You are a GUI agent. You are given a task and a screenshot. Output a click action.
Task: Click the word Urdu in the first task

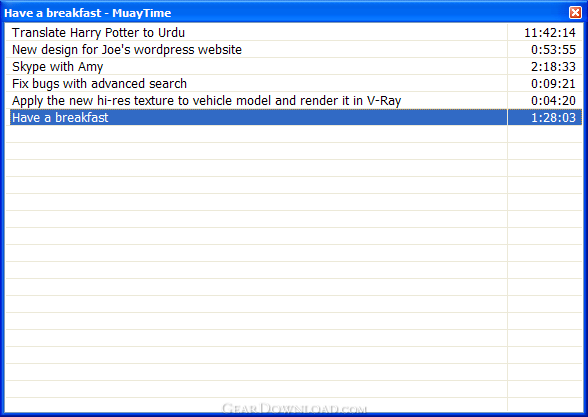[x=171, y=33]
